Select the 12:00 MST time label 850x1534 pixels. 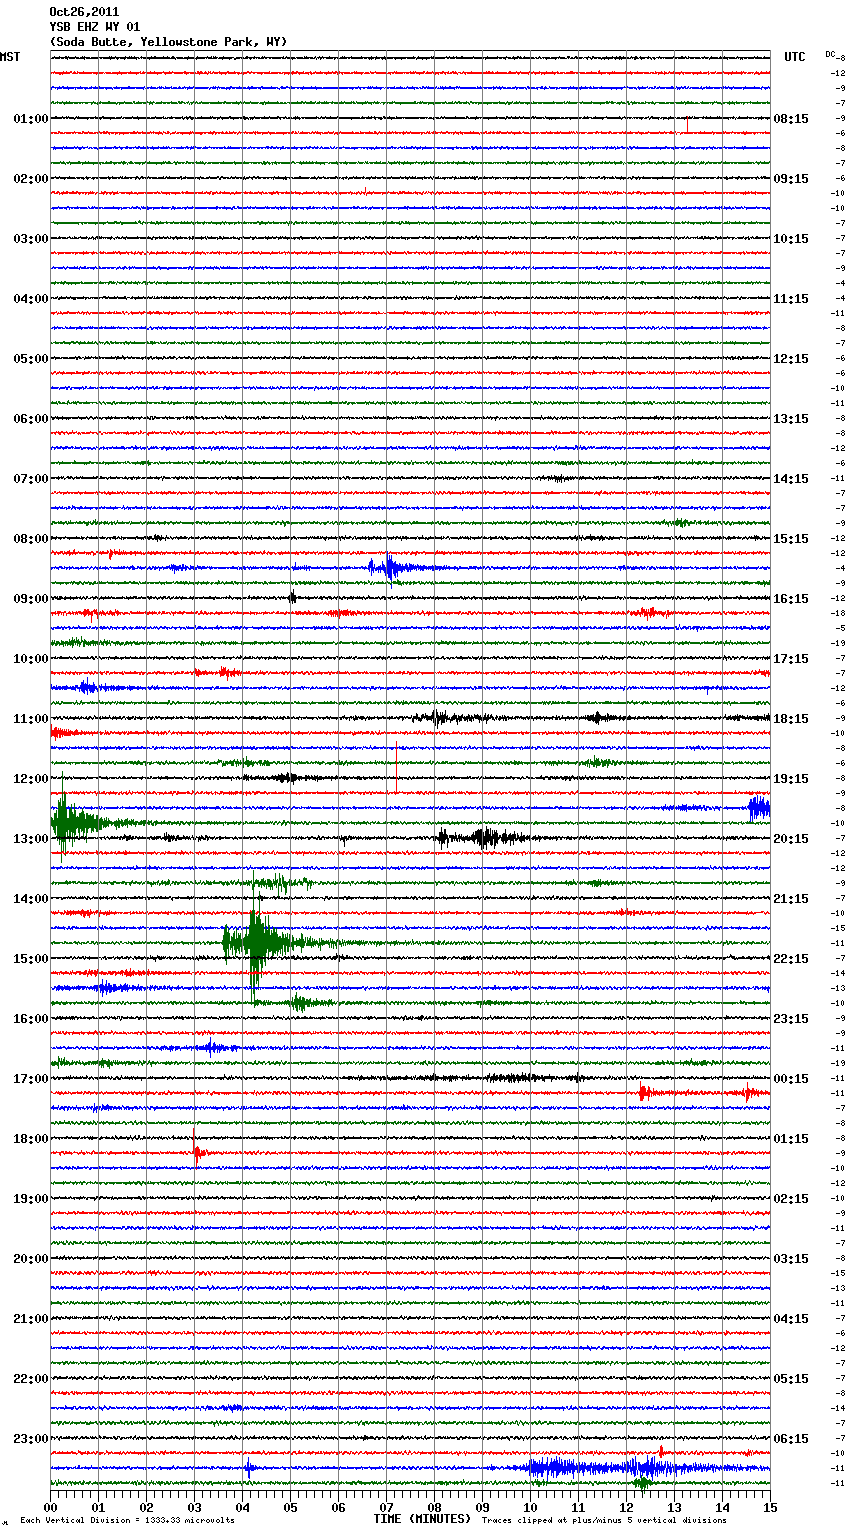[x=30, y=779]
